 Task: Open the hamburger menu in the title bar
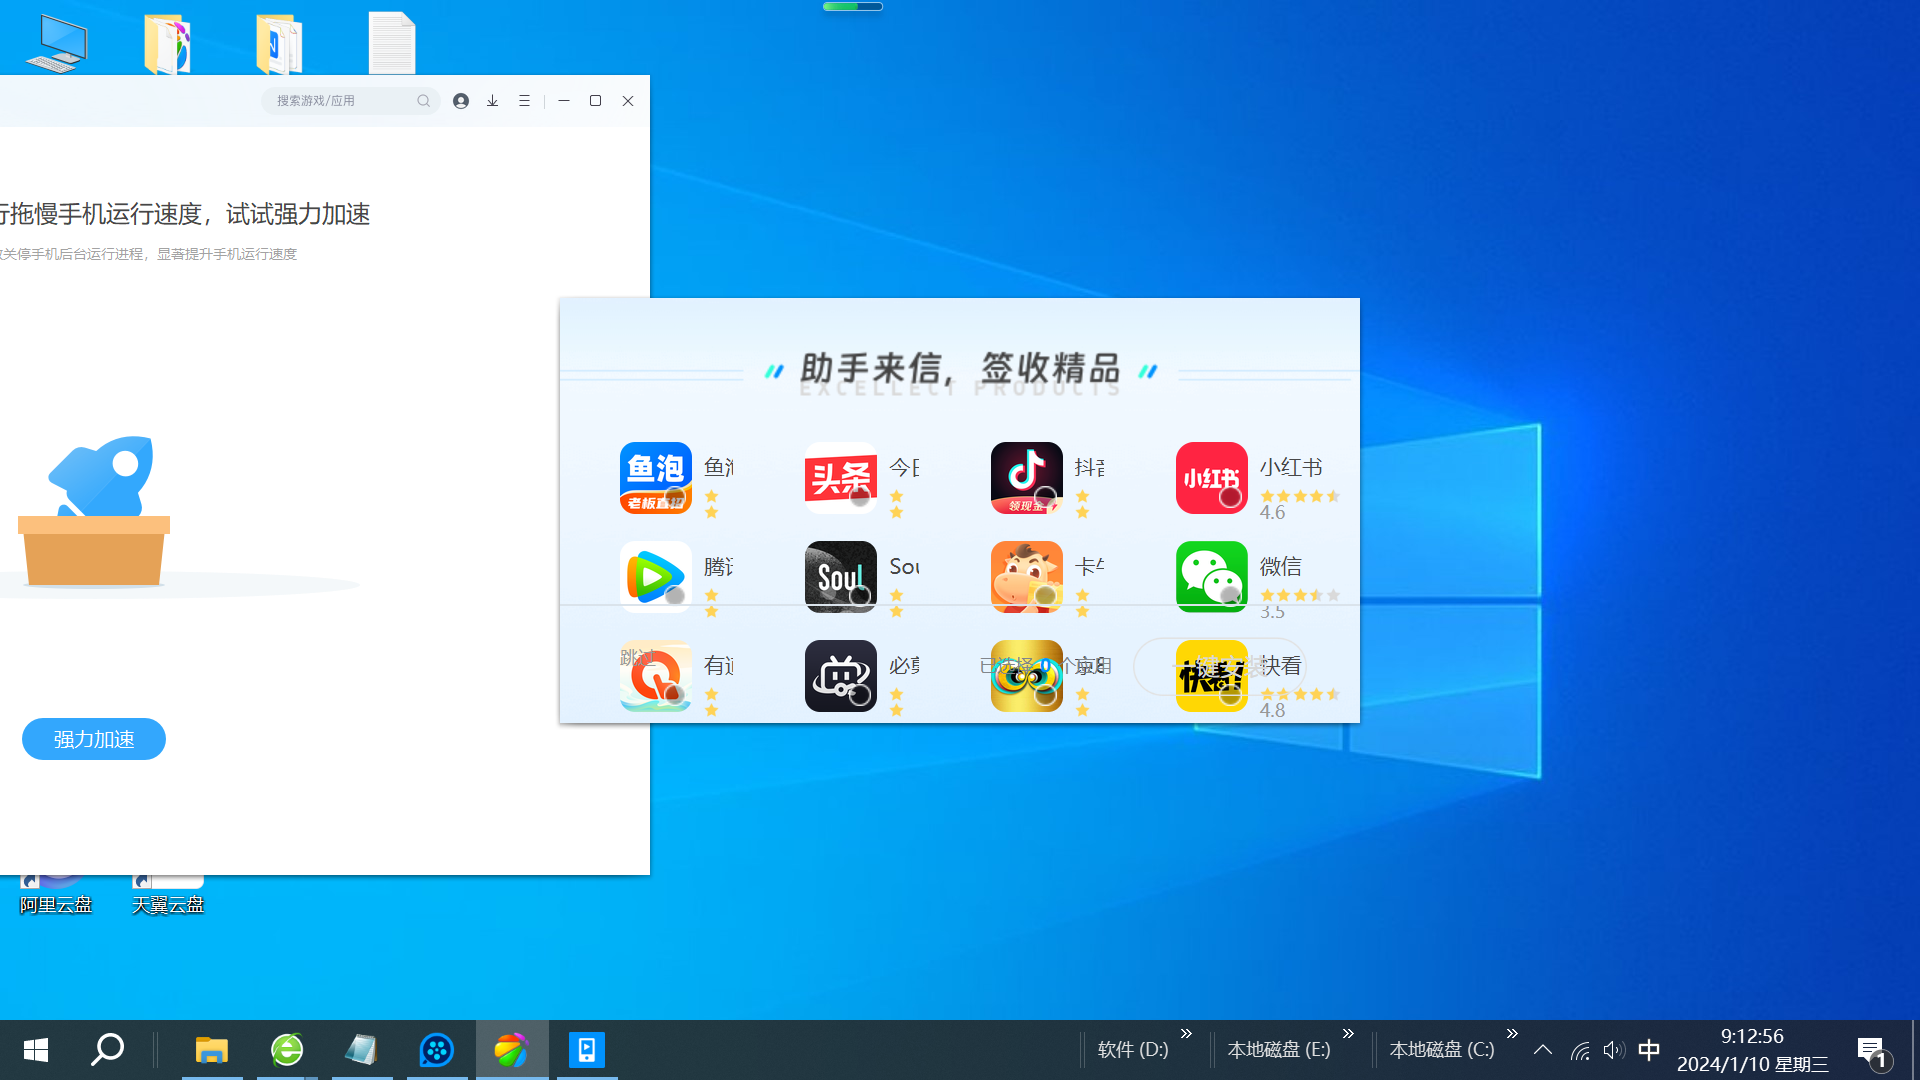click(x=524, y=101)
